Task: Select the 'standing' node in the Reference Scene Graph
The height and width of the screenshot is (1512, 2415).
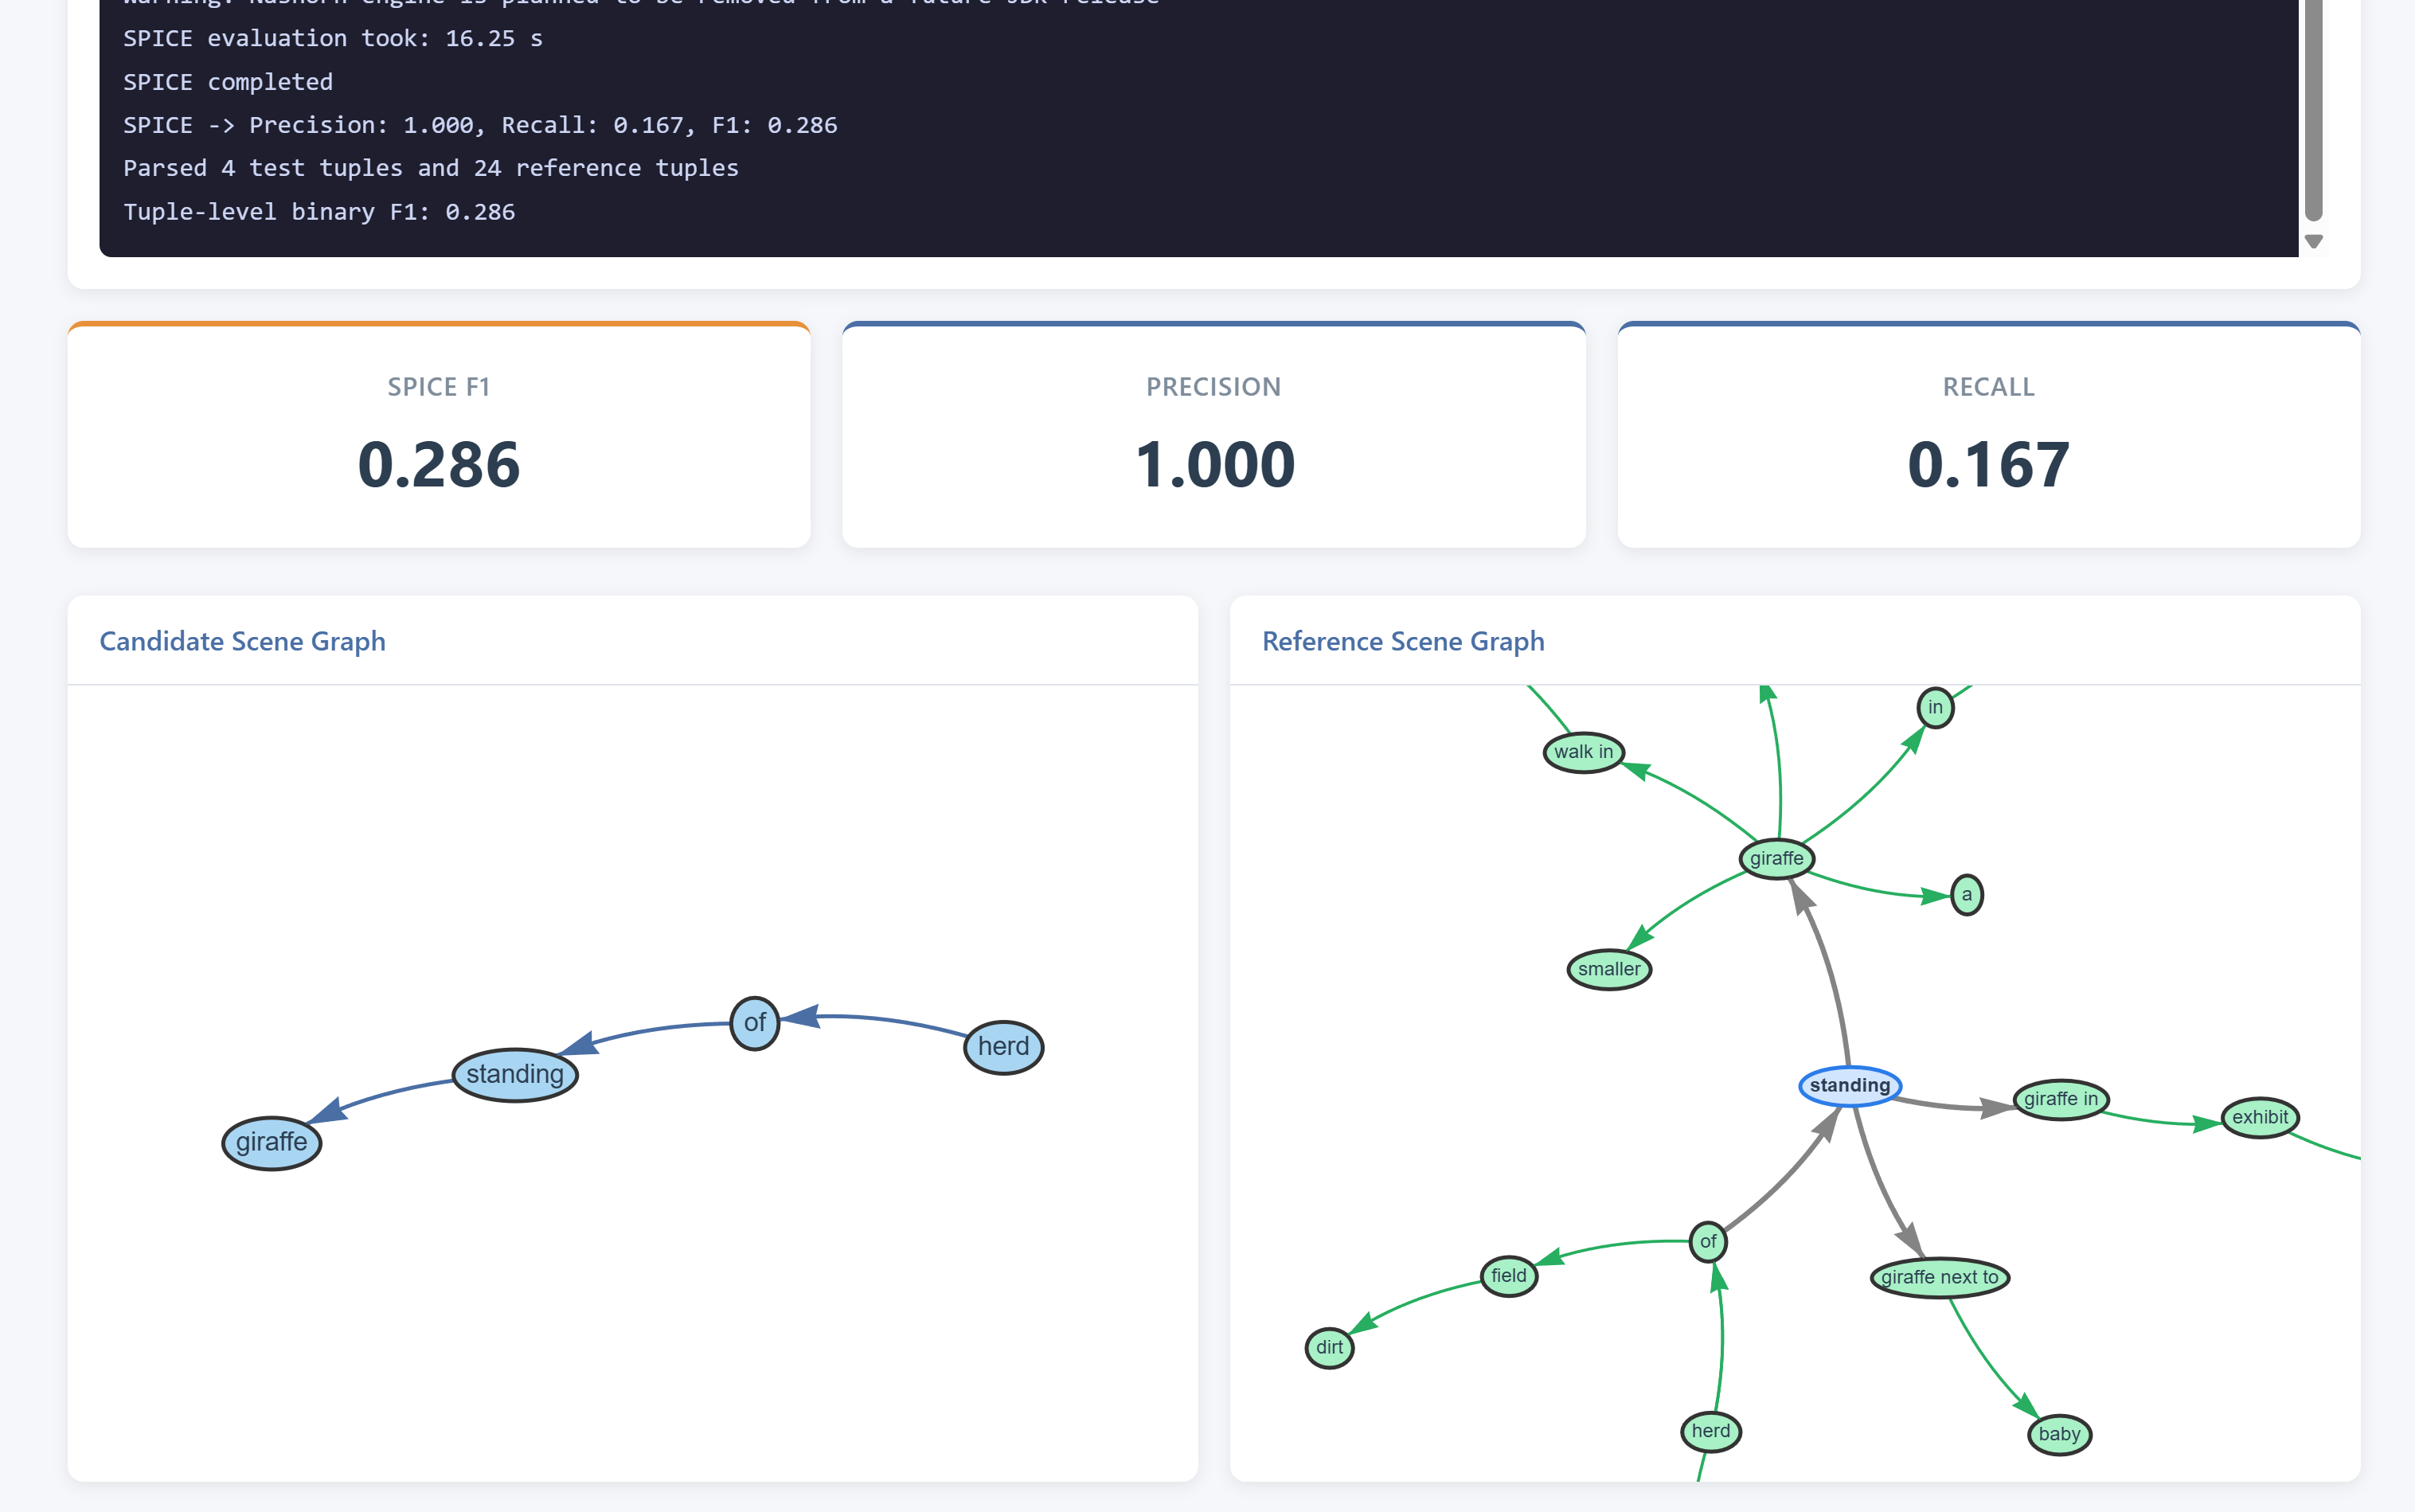Action: coord(1849,1085)
